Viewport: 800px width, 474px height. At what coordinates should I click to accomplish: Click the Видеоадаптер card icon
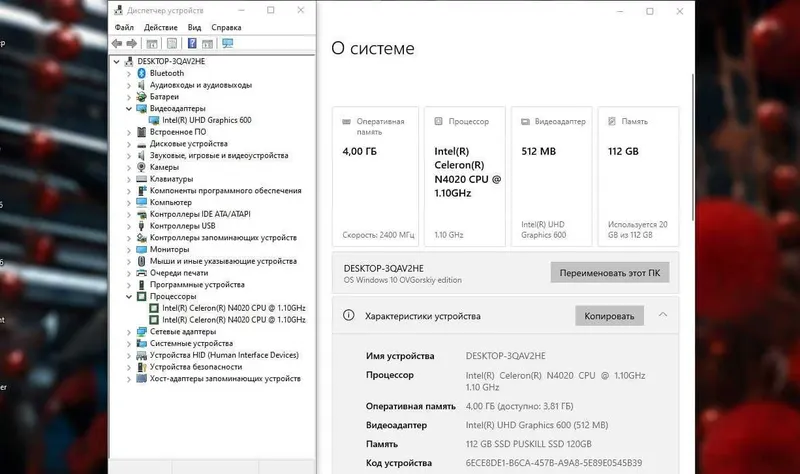click(525, 121)
